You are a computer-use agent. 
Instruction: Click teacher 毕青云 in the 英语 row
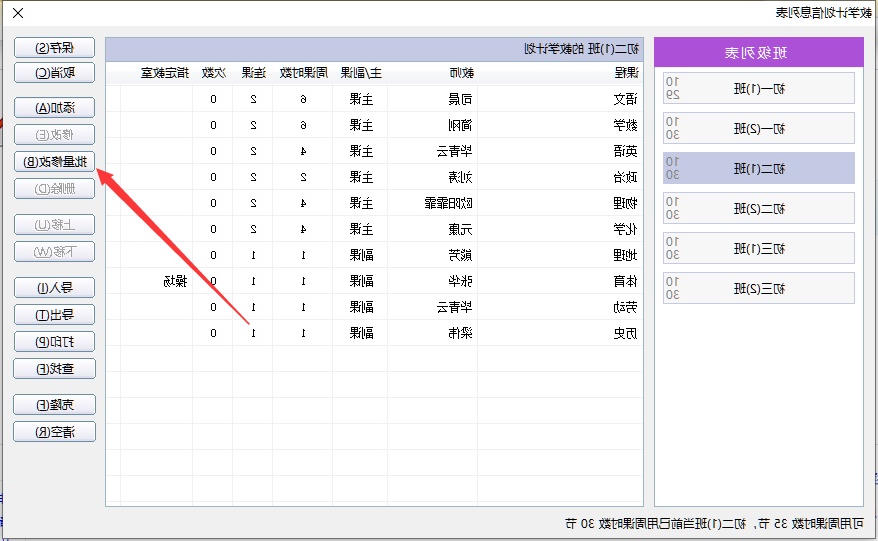point(455,151)
